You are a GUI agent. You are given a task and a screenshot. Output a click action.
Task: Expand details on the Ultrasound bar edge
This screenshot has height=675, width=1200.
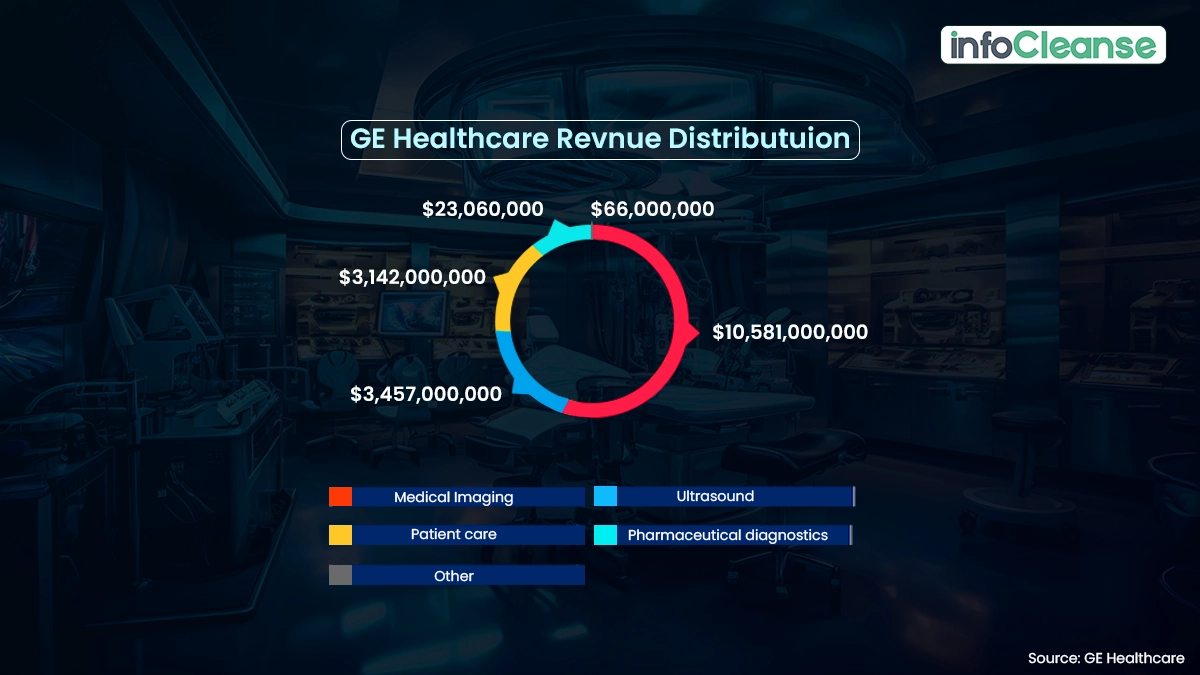click(x=851, y=496)
